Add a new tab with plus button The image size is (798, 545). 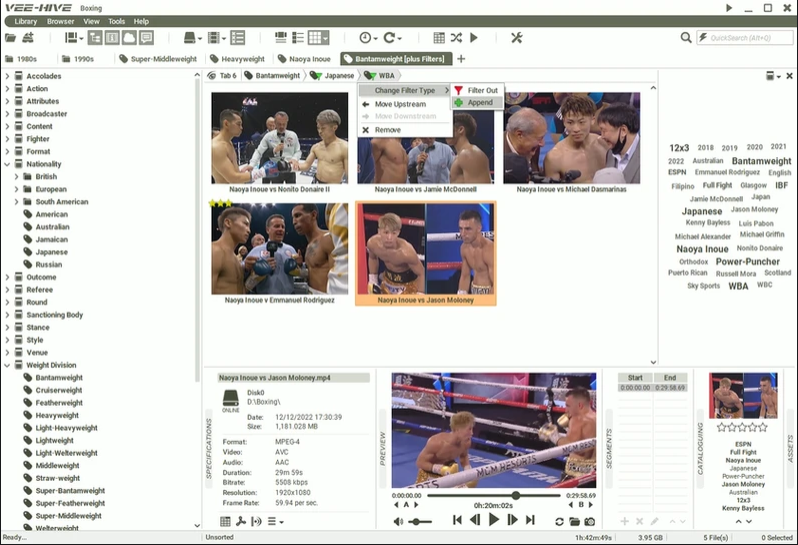pyautogui.click(x=461, y=59)
